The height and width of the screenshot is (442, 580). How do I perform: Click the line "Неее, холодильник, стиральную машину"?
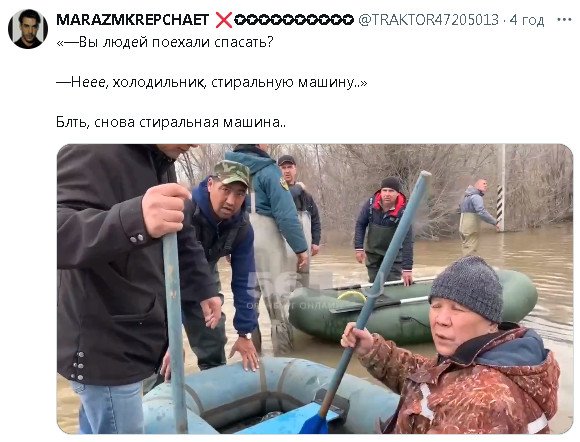212,82
